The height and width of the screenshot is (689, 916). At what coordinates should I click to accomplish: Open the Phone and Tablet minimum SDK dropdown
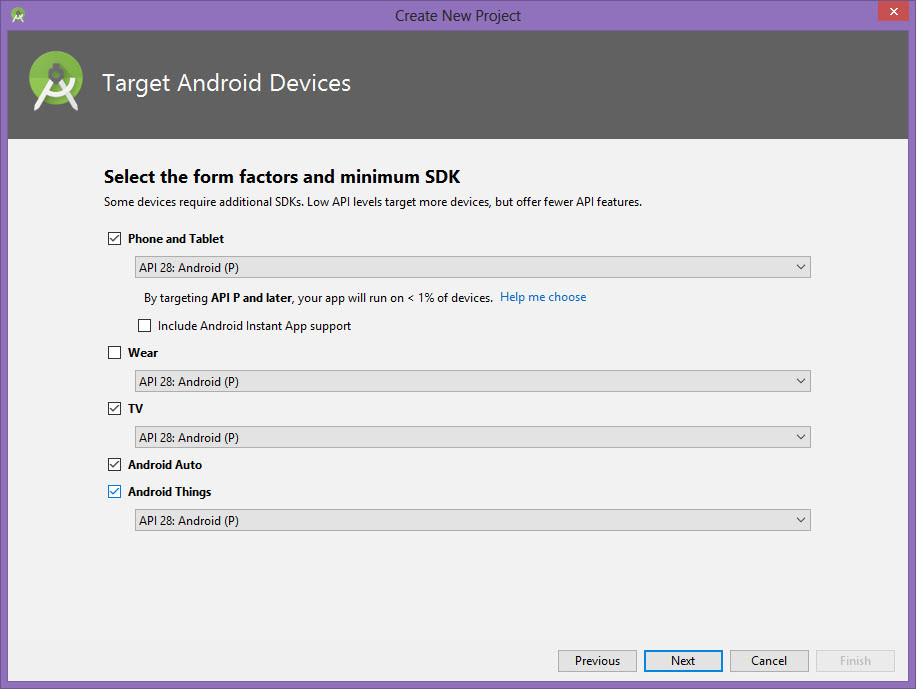pyautogui.click(x=473, y=267)
